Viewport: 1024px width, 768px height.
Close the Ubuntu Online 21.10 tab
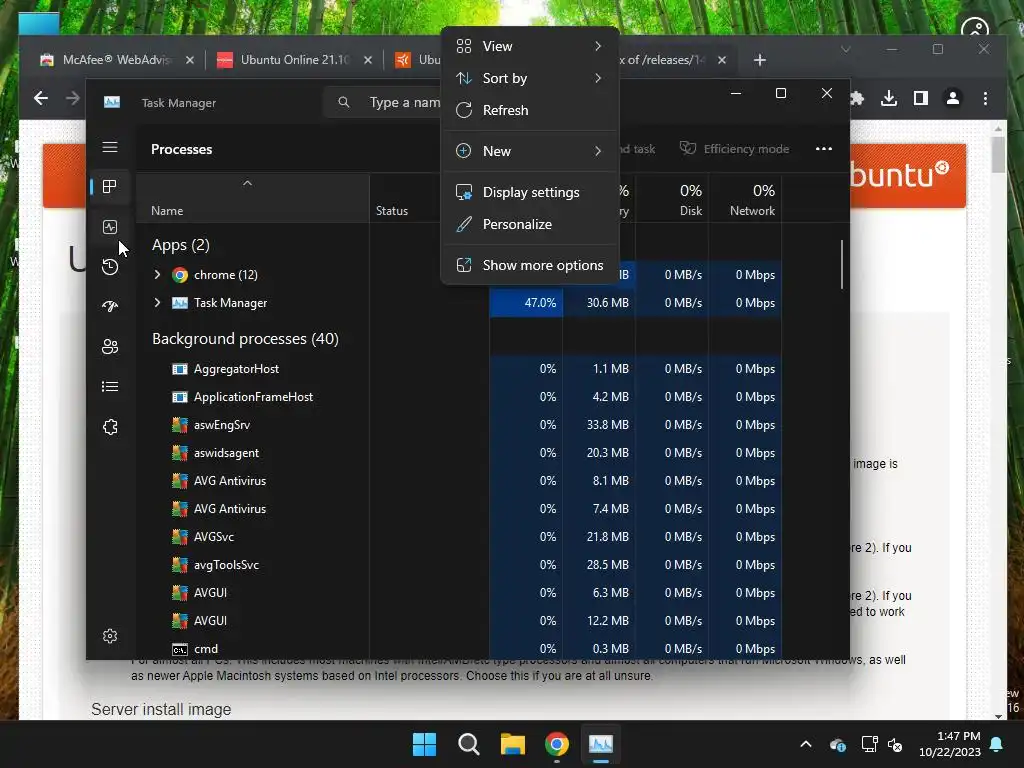tap(368, 60)
